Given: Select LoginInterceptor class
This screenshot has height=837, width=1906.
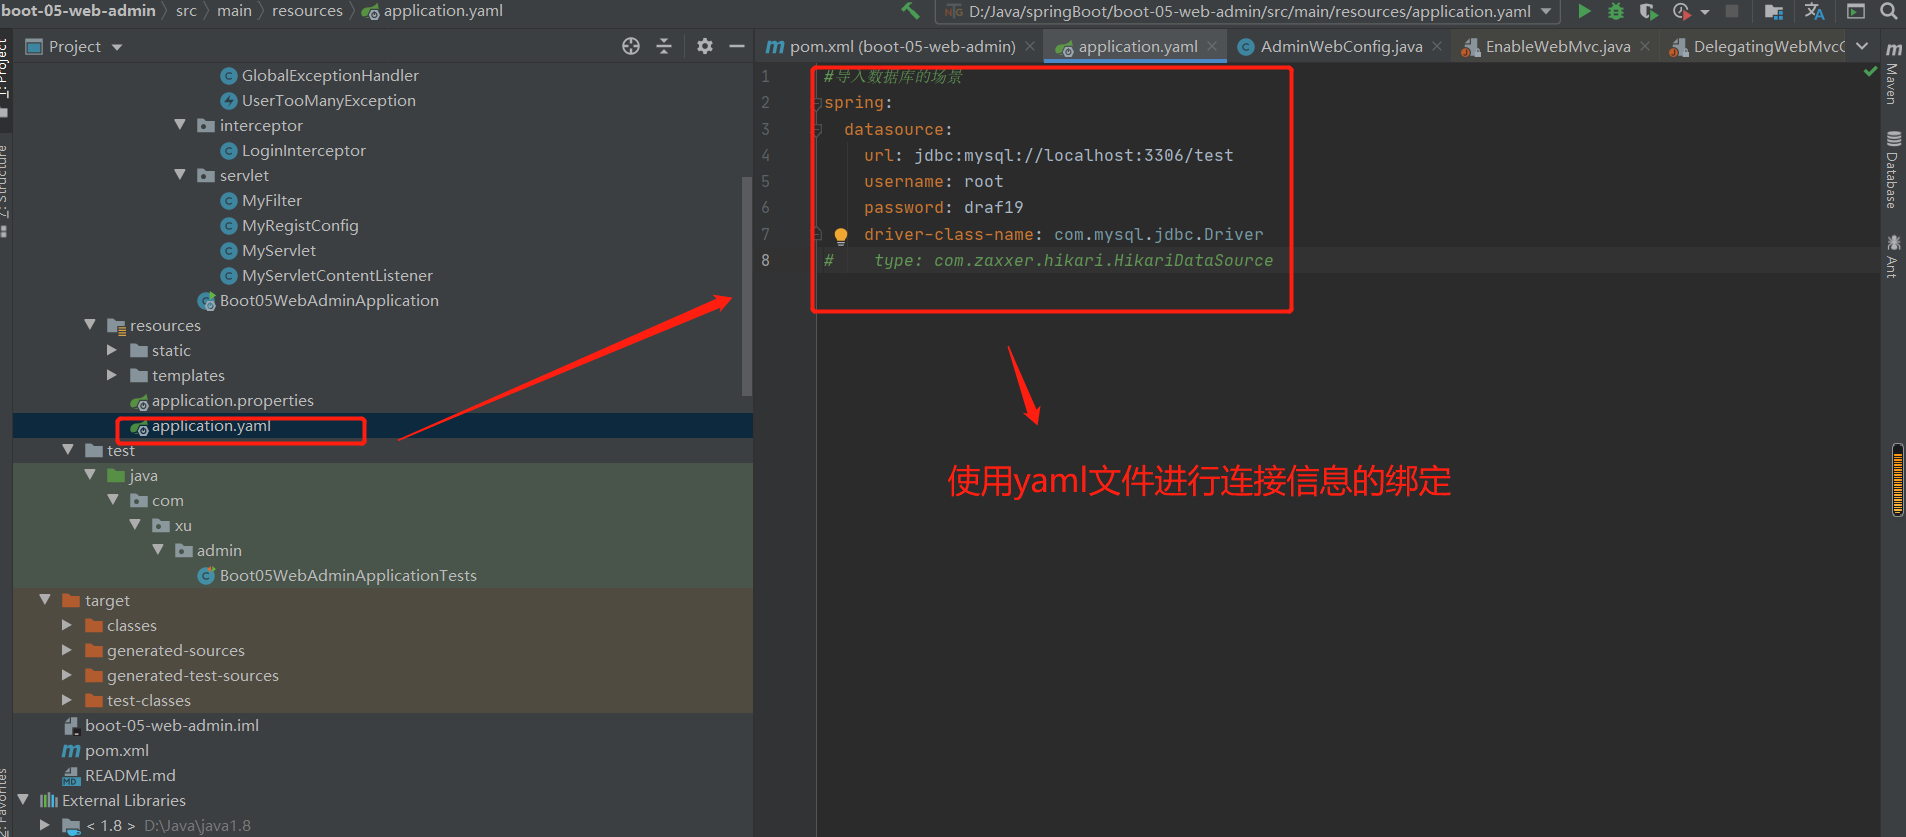Looking at the screenshot, I should (303, 150).
